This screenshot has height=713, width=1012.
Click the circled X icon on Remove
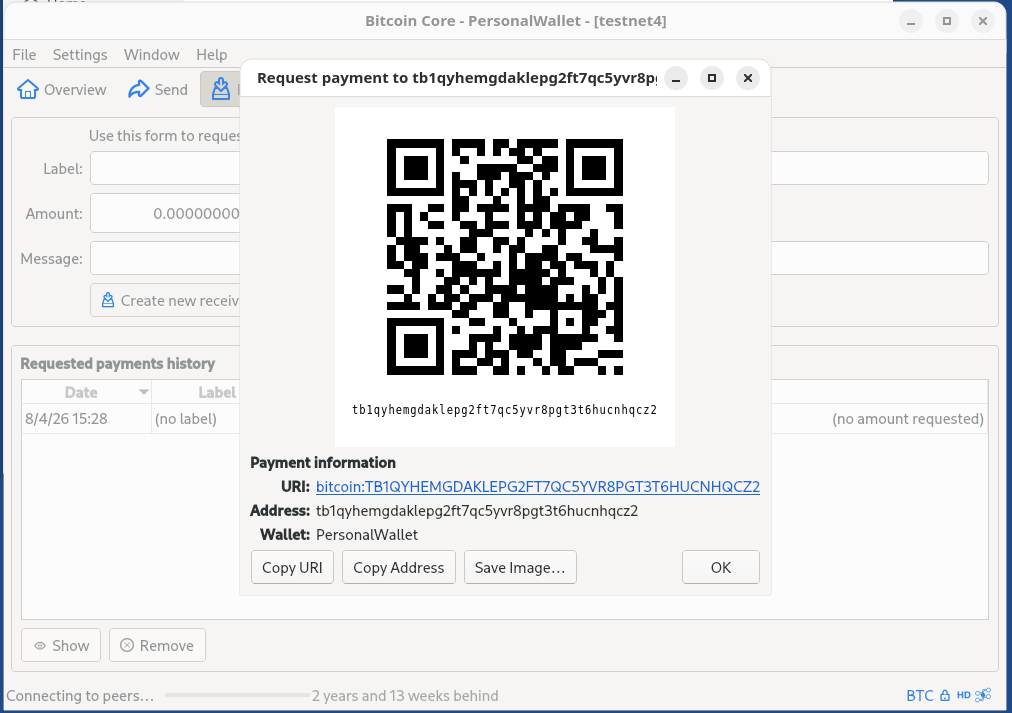pos(127,645)
